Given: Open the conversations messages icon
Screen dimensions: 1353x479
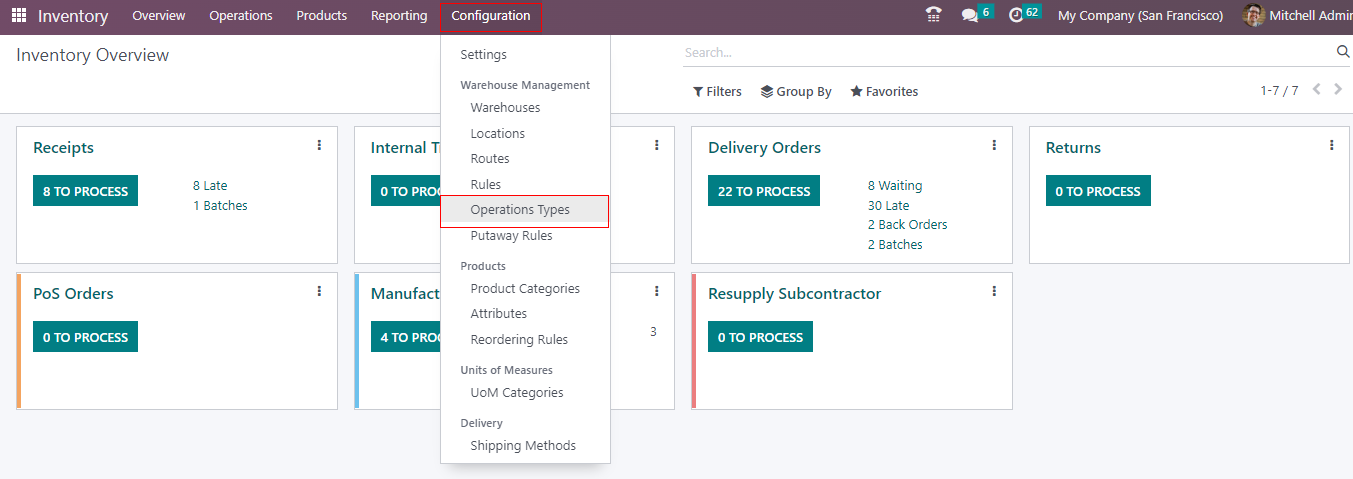Looking at the screenshot, I should [x=969, y=15].
